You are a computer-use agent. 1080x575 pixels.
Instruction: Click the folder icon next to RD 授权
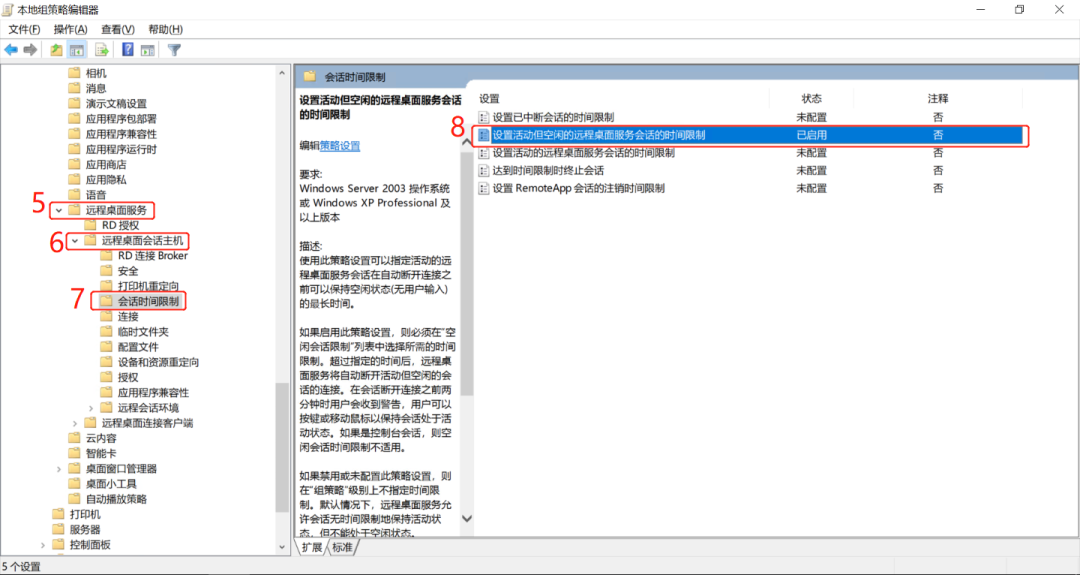click(91, 225)
